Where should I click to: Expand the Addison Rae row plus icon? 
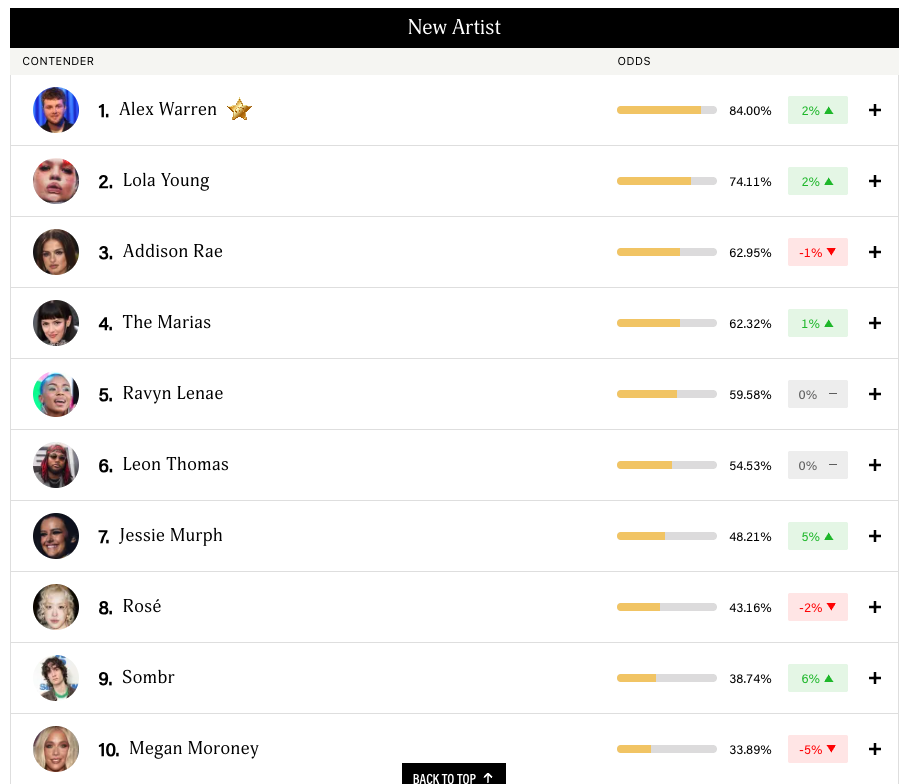875,252
